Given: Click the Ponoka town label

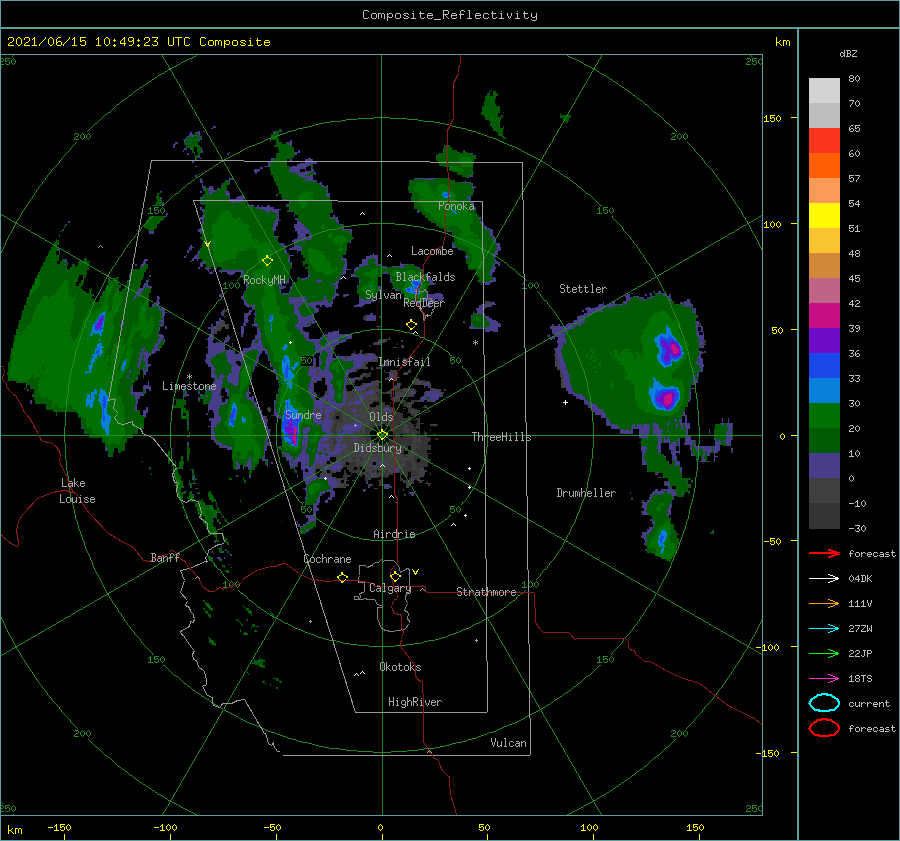Looking at the screenshot, I should coord(456,206).
